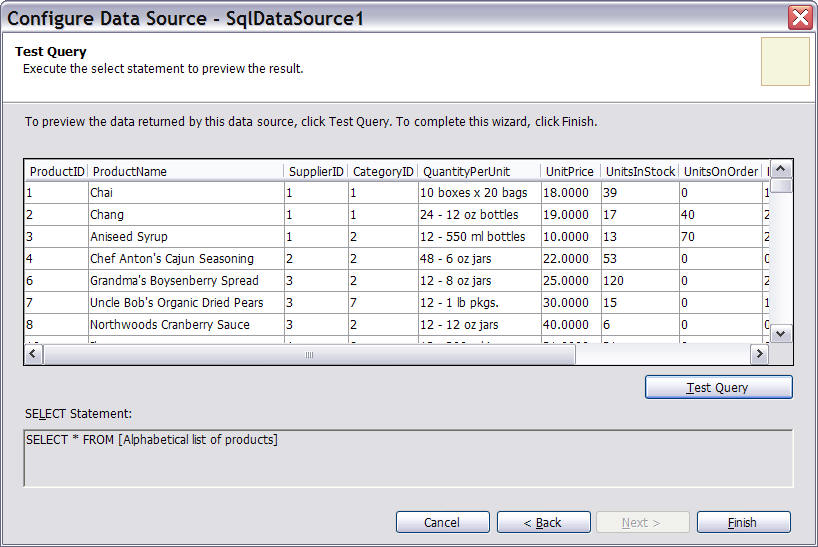The image size is (818, 547).
Task: Click inside the SELECT Statement text box
Action: 408,458
